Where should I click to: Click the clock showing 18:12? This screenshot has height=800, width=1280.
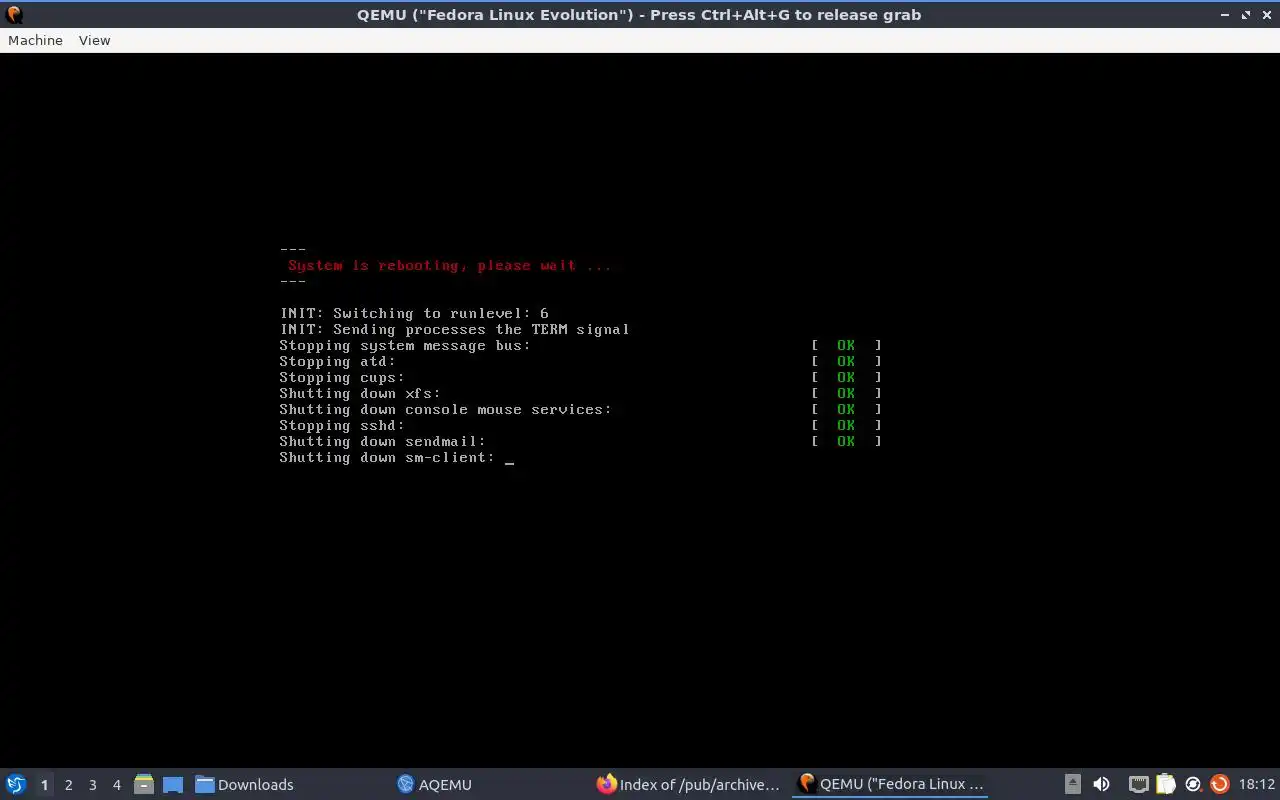click(x=1256, y=785)
